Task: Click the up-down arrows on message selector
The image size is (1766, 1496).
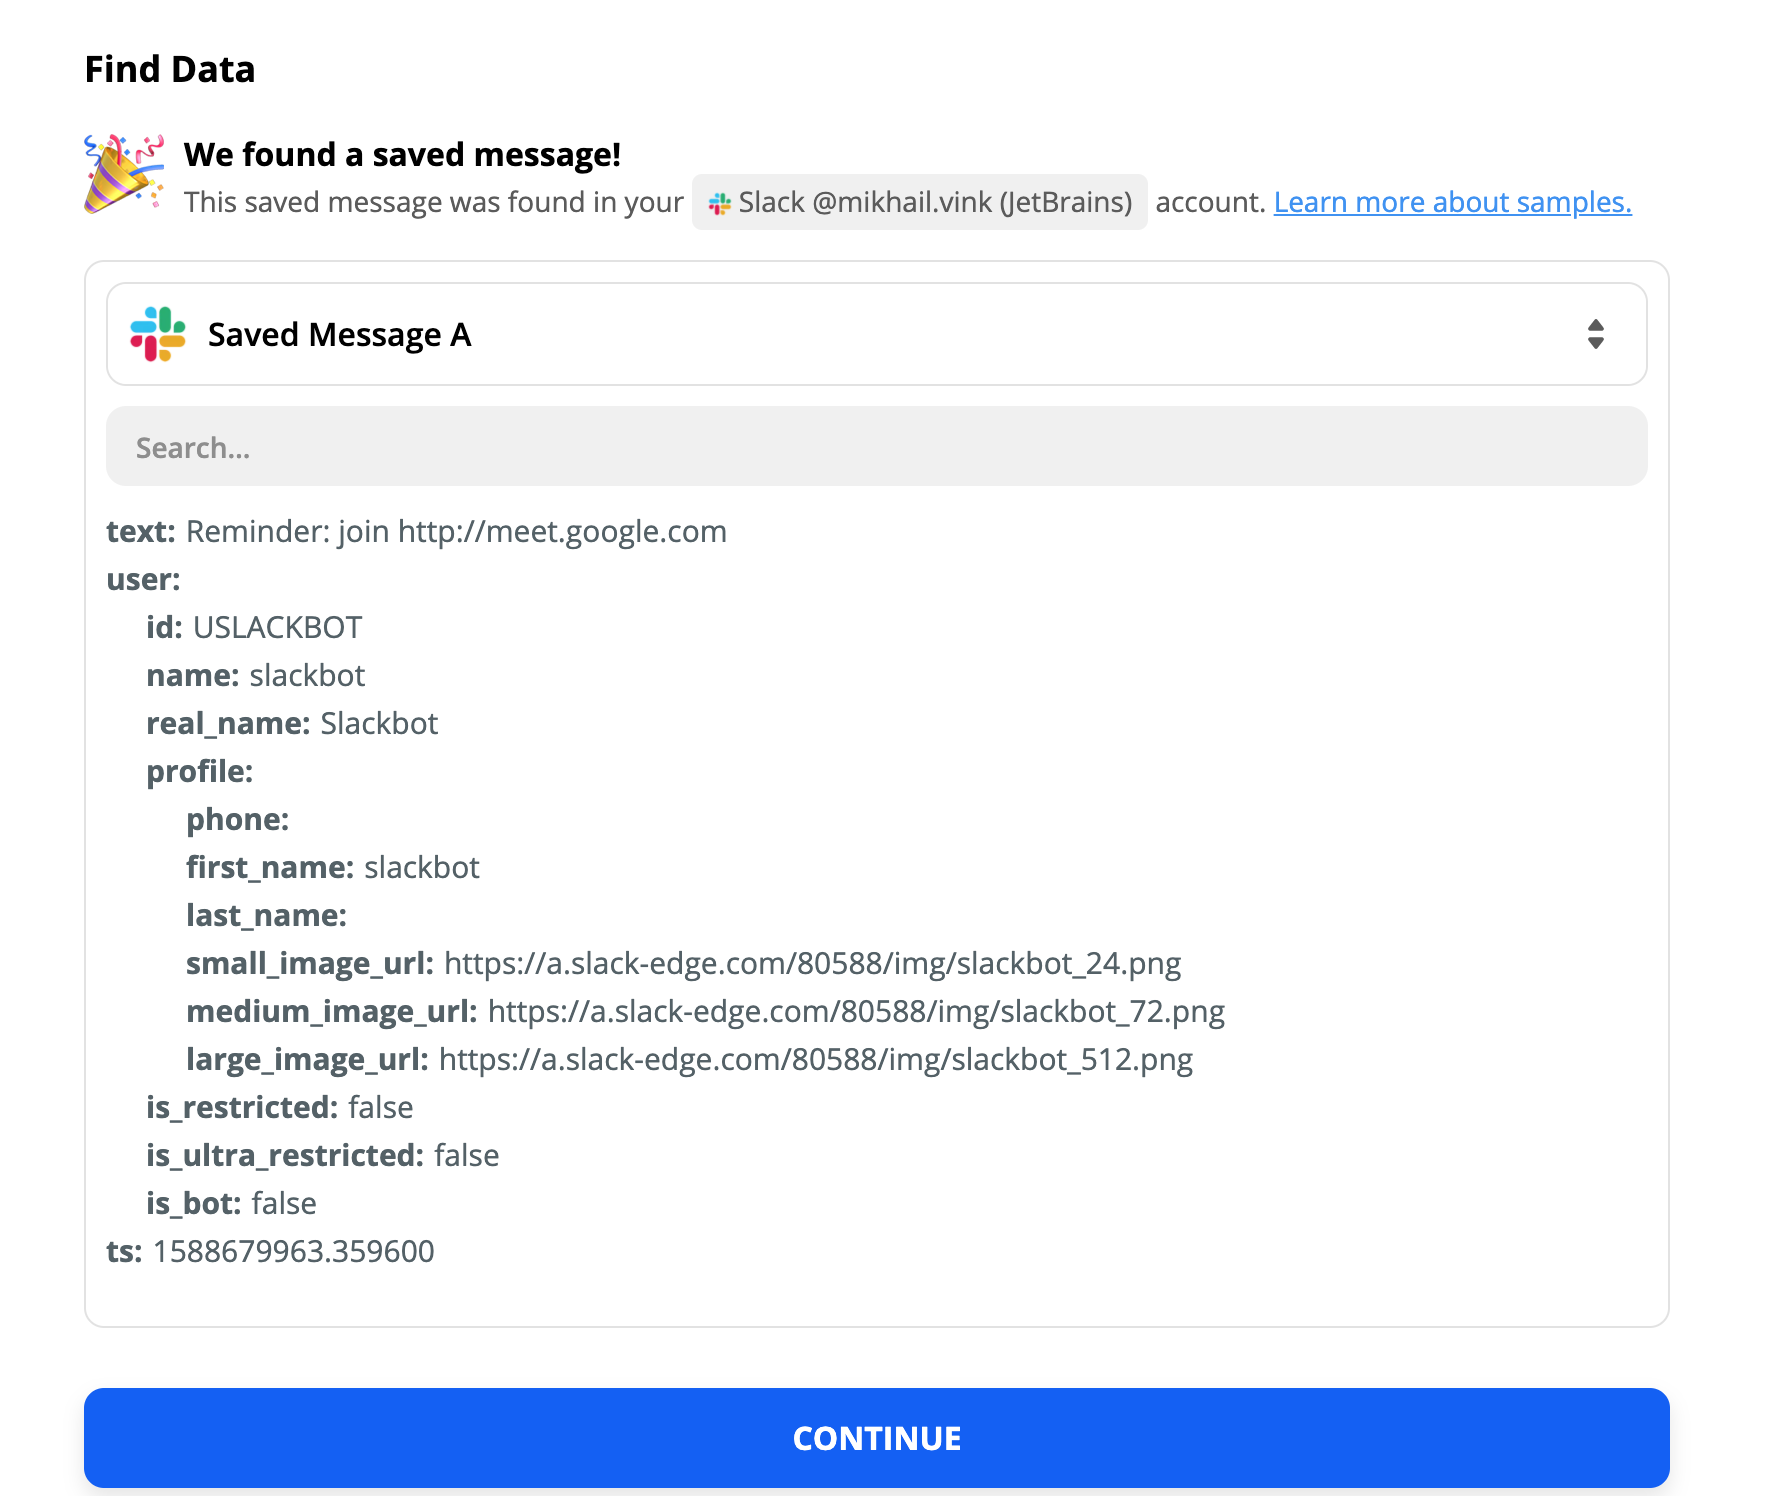Action: (x=1595, y=334)
